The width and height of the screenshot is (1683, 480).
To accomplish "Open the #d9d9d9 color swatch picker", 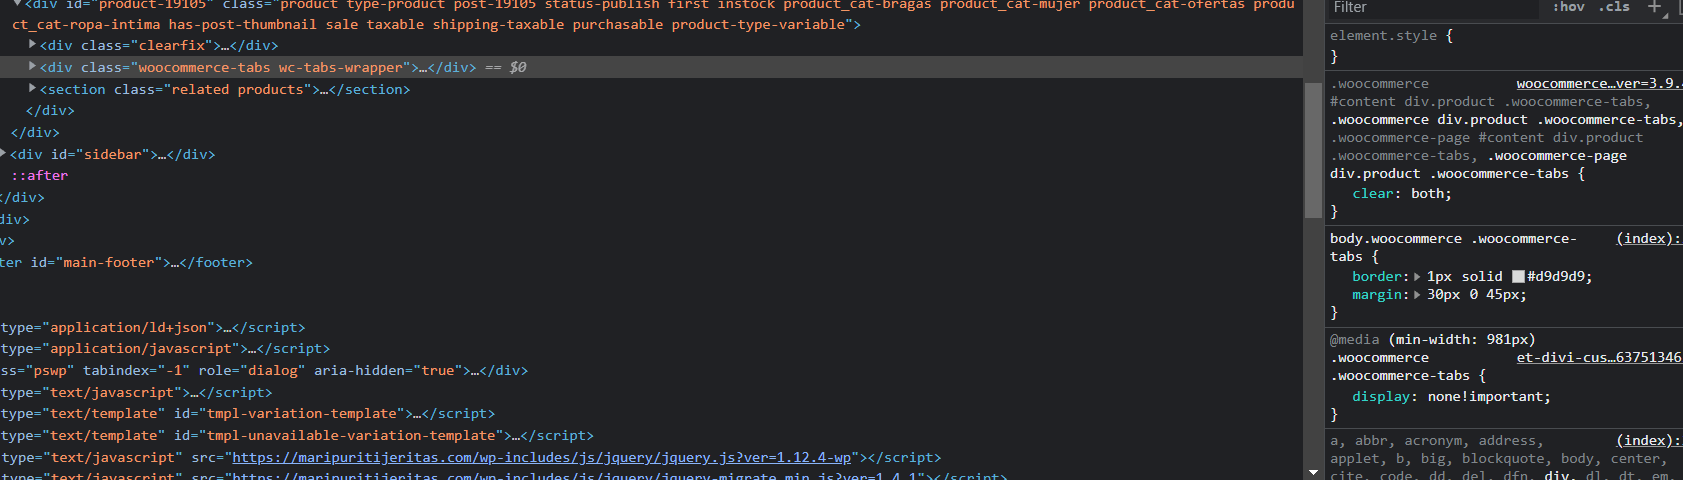I will click(1518, 277).
